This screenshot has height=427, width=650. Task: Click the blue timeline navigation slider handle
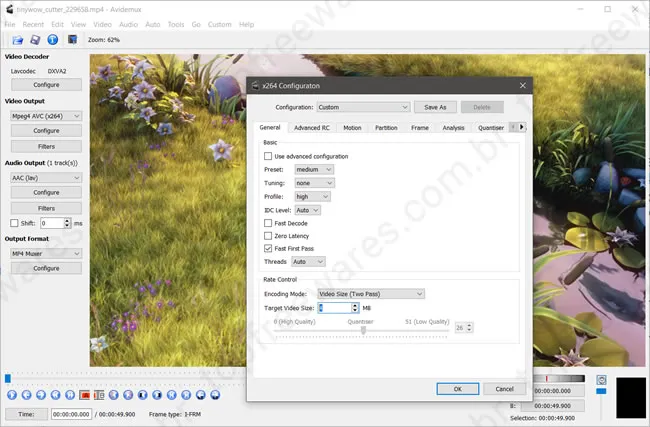8,378
